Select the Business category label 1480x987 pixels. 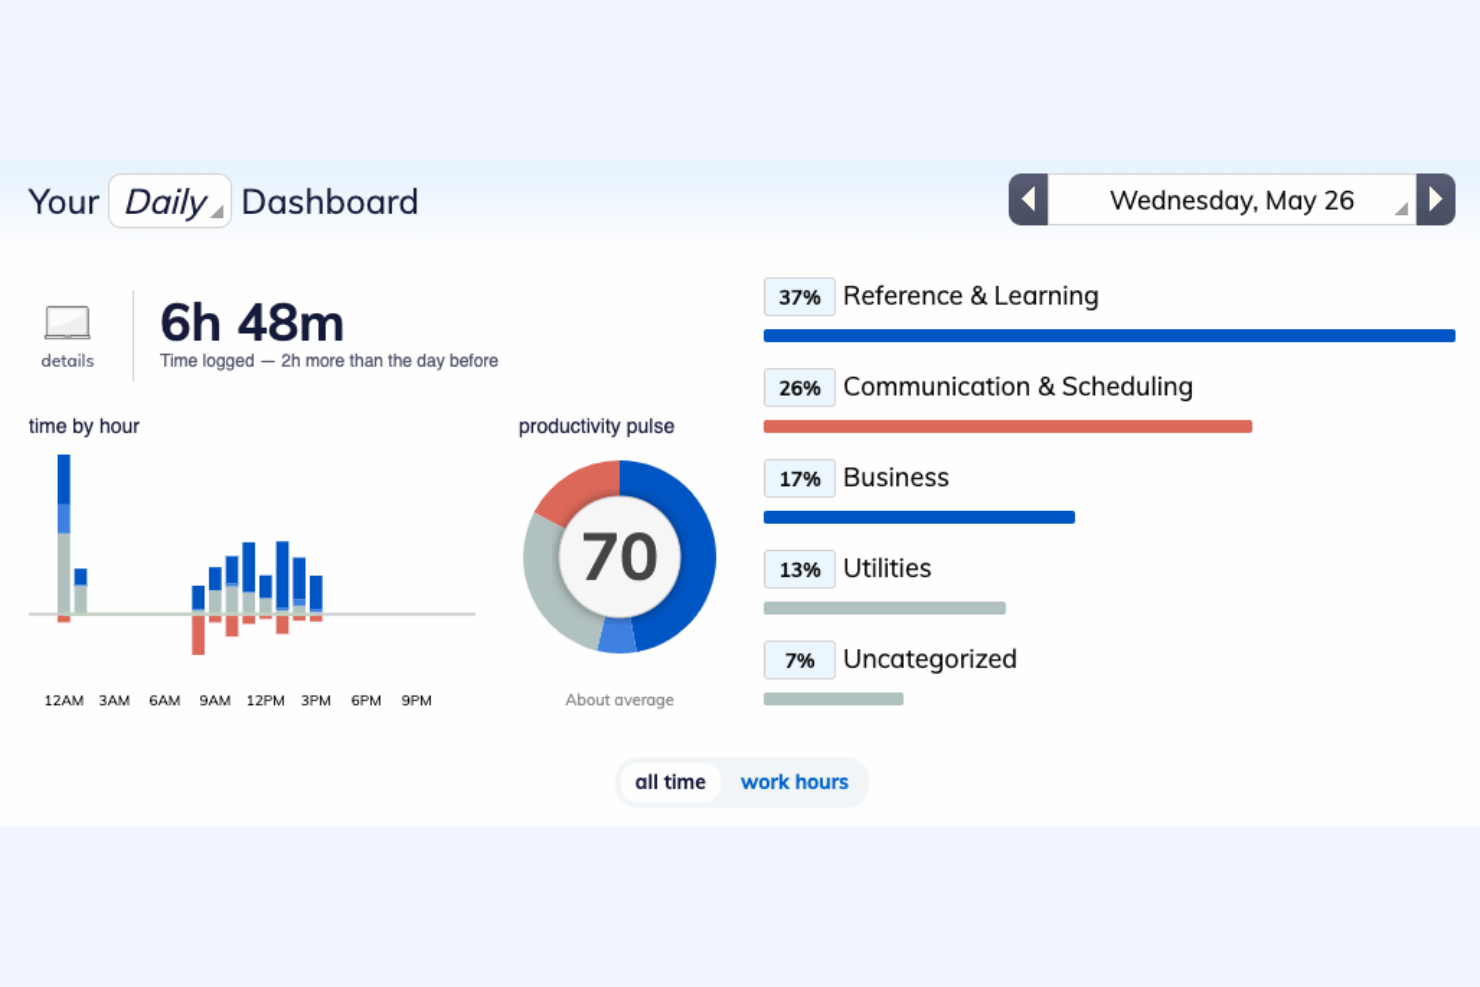coord(895,478)
